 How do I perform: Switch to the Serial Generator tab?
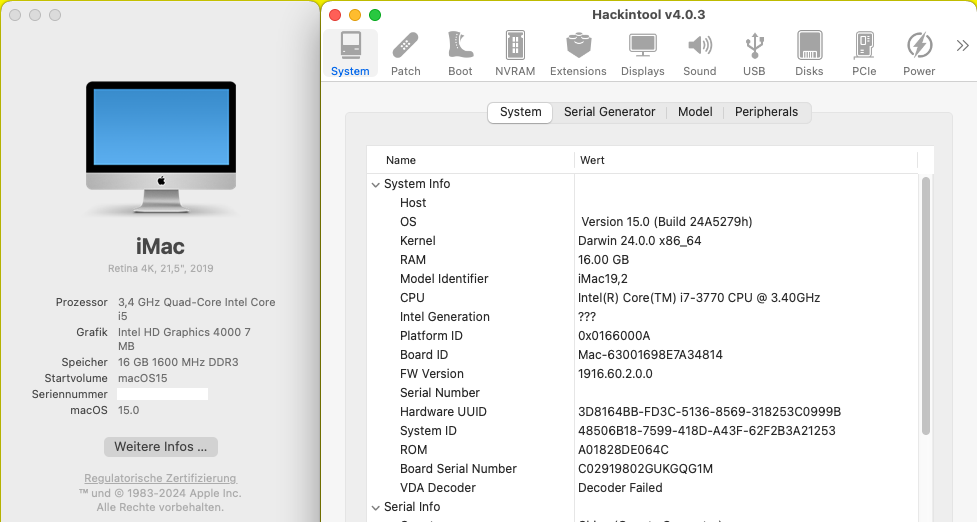609,112
